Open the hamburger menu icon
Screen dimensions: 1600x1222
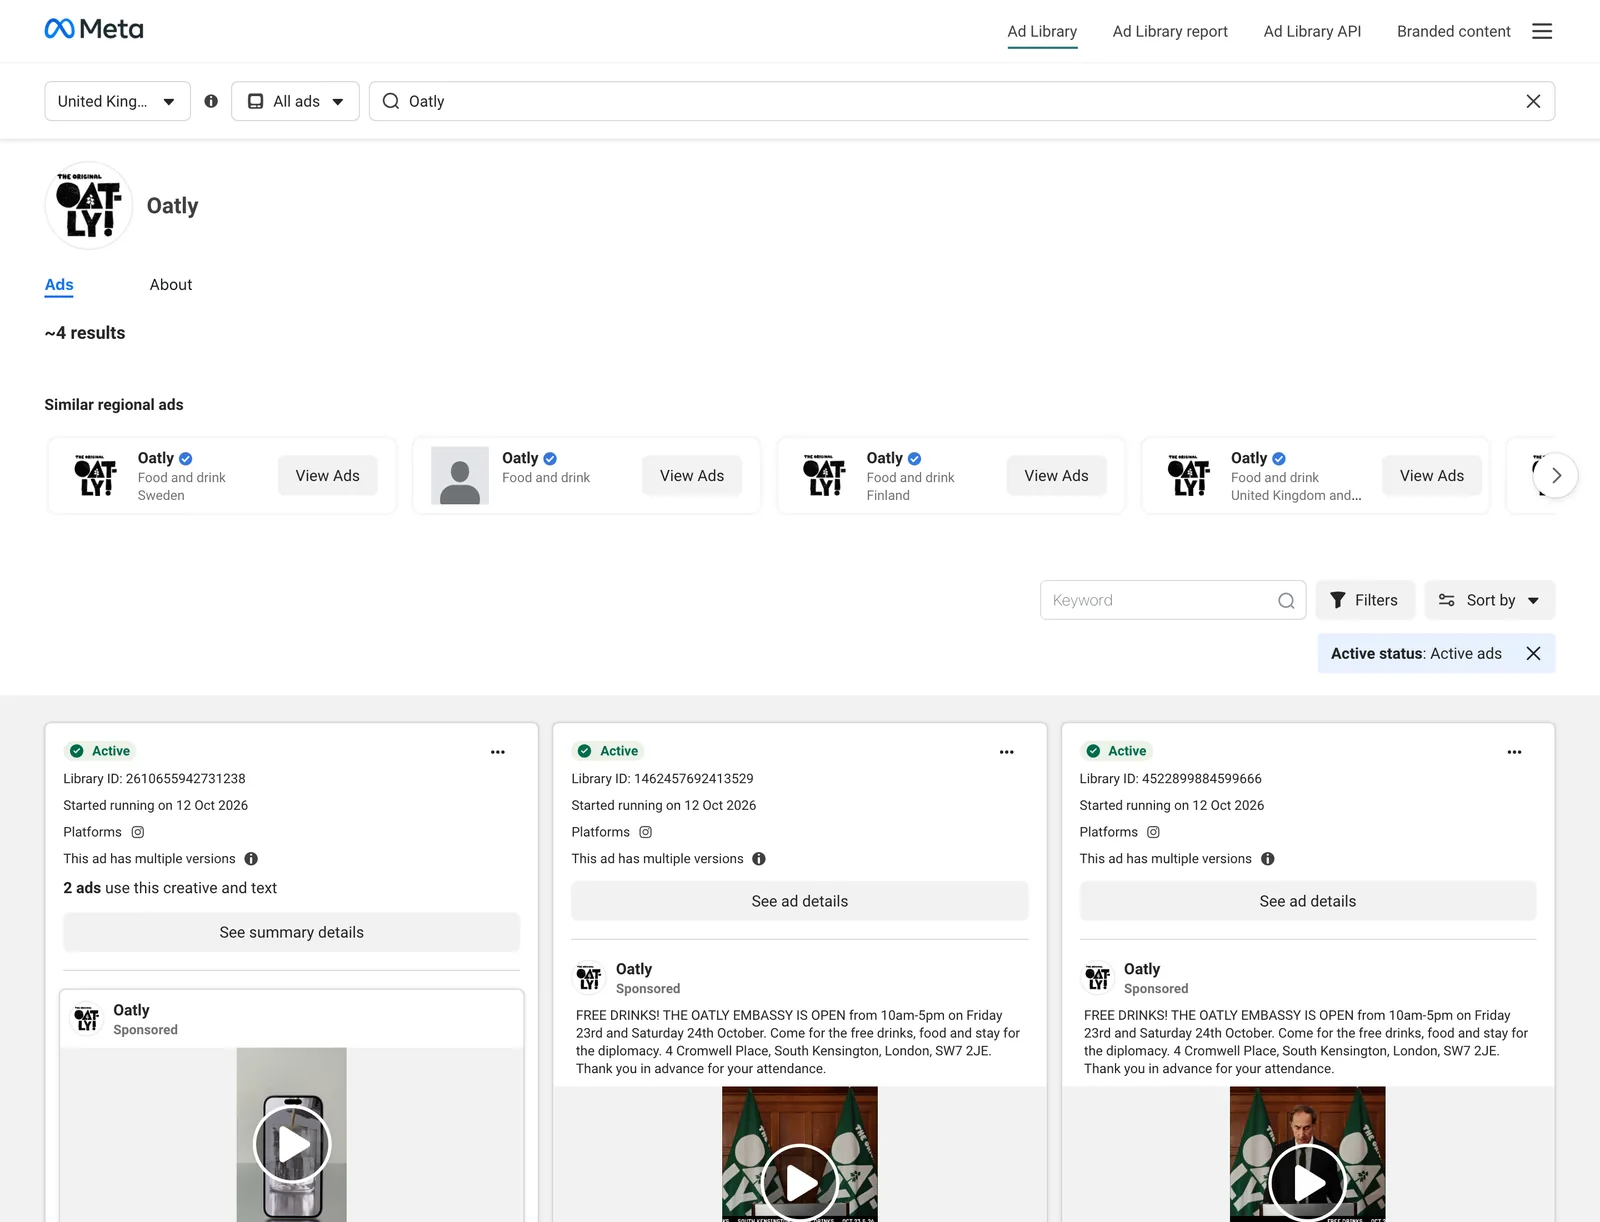pos(1542,31)
